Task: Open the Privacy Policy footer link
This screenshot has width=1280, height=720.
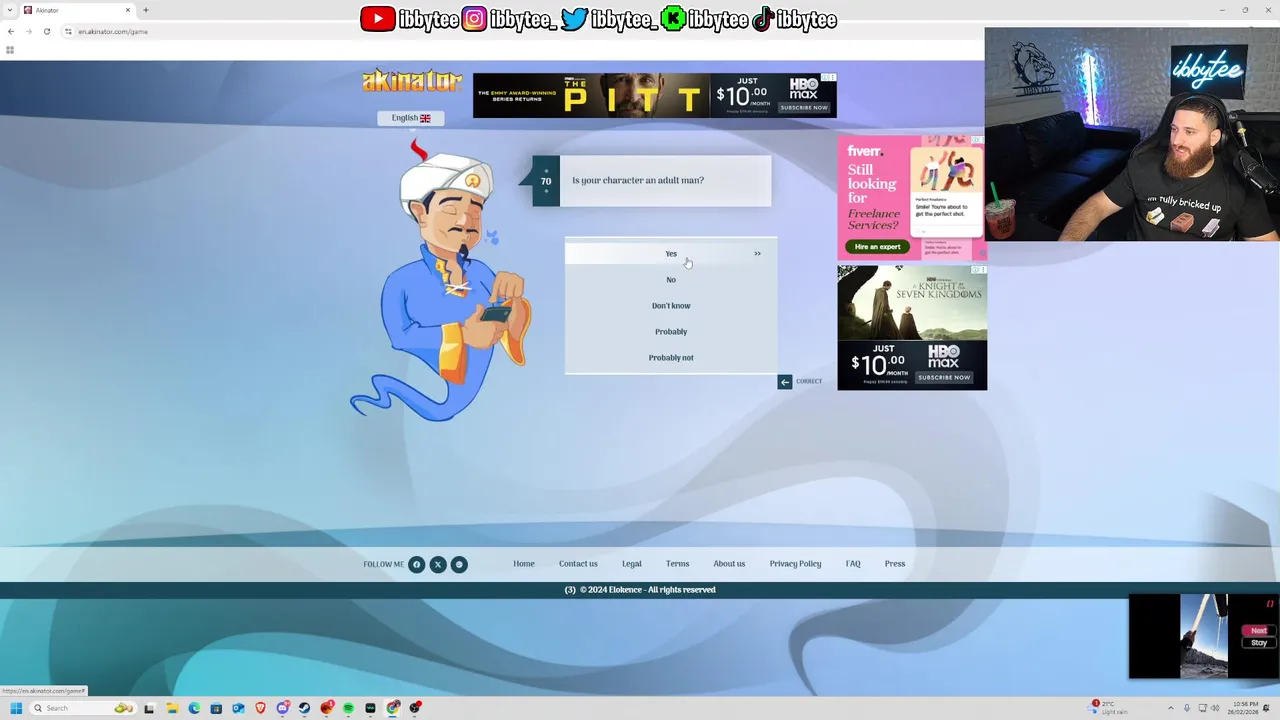Action: [x=795, y=564]
